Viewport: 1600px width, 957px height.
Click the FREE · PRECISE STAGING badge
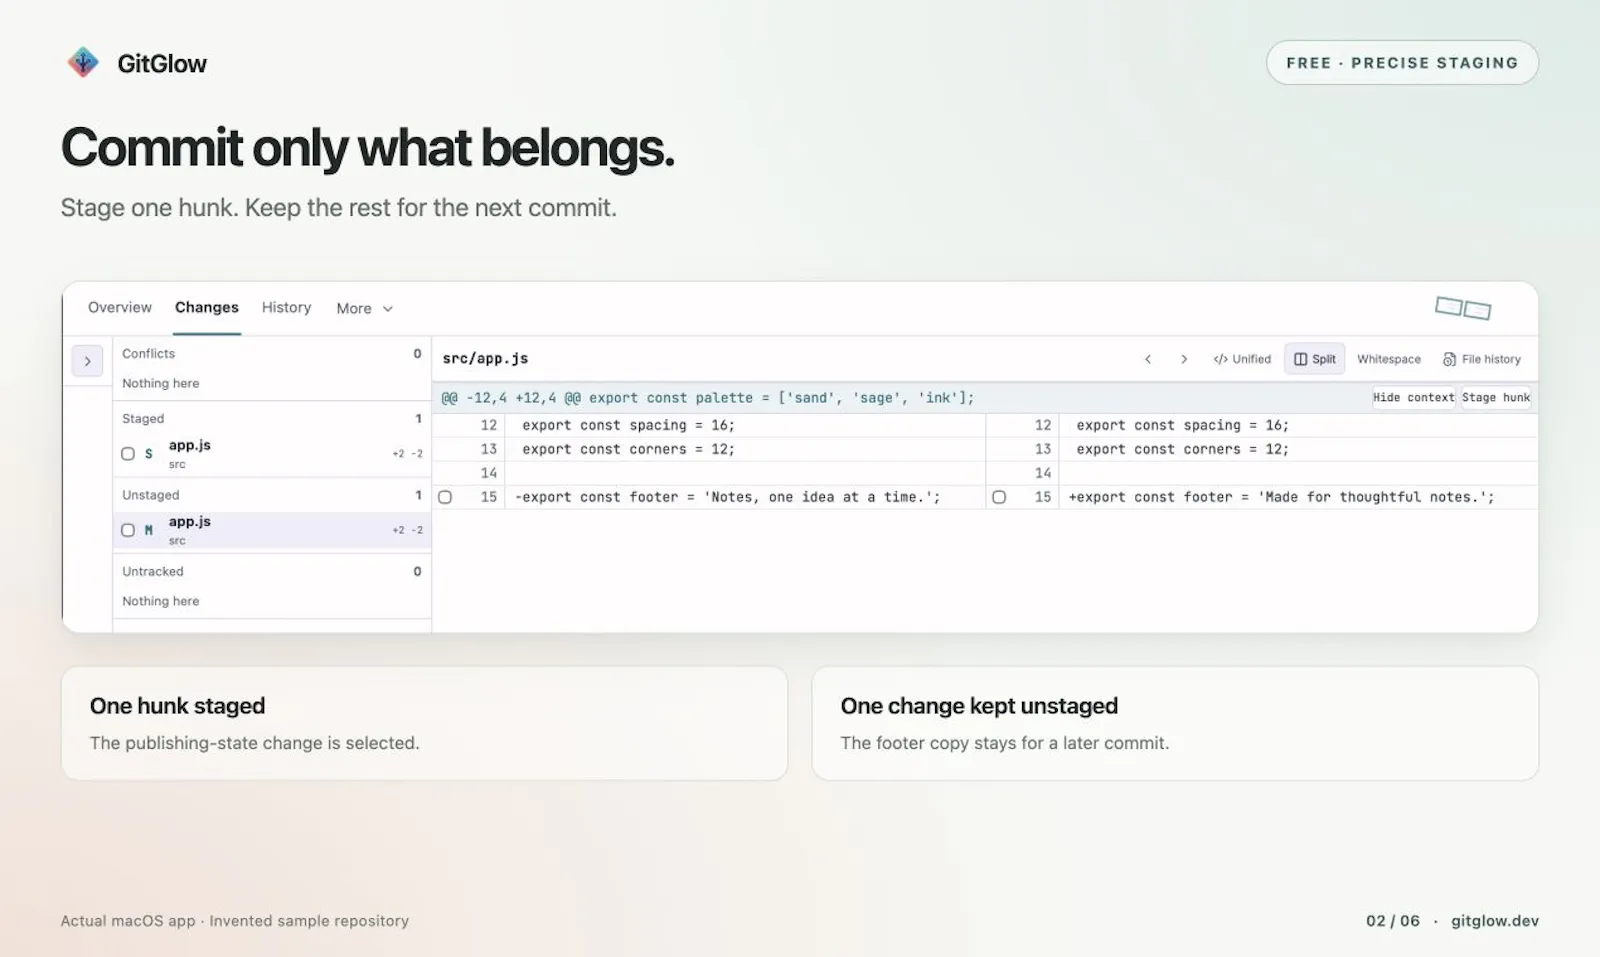(1402, 63)
